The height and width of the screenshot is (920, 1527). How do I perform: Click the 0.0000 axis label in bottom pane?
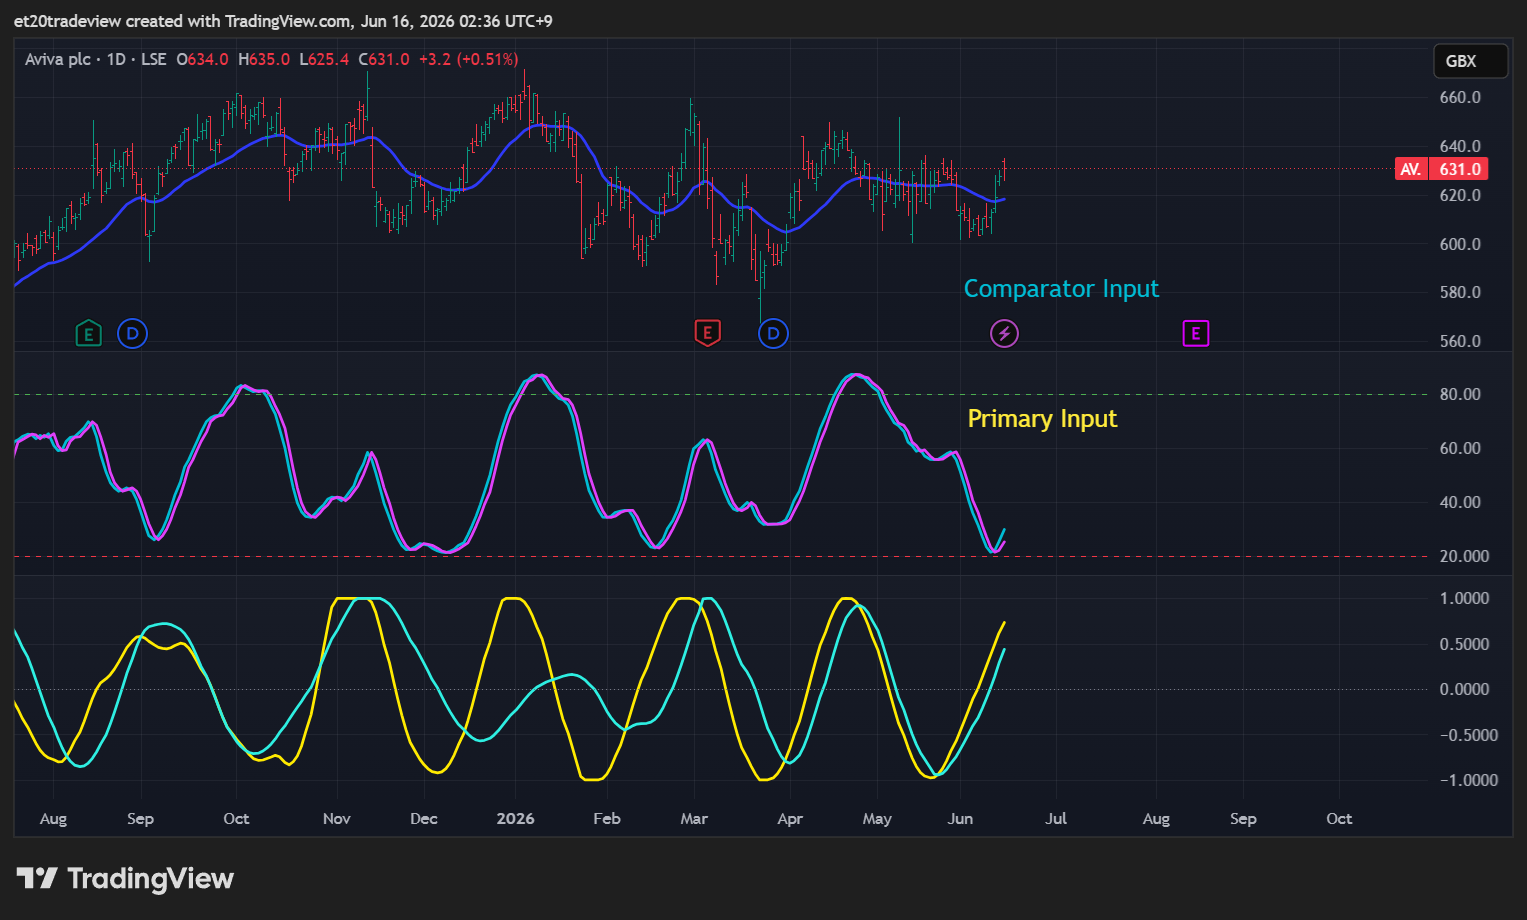point(1464,689)
